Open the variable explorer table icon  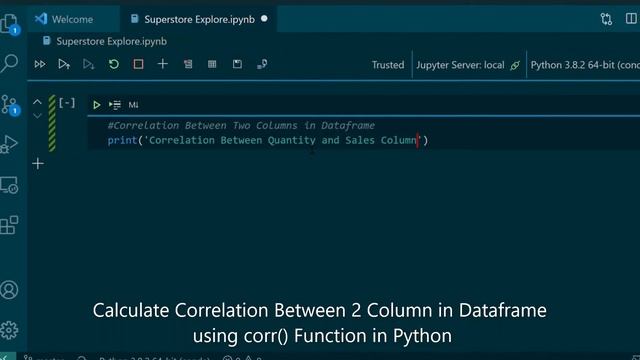[x=212, y=64]
